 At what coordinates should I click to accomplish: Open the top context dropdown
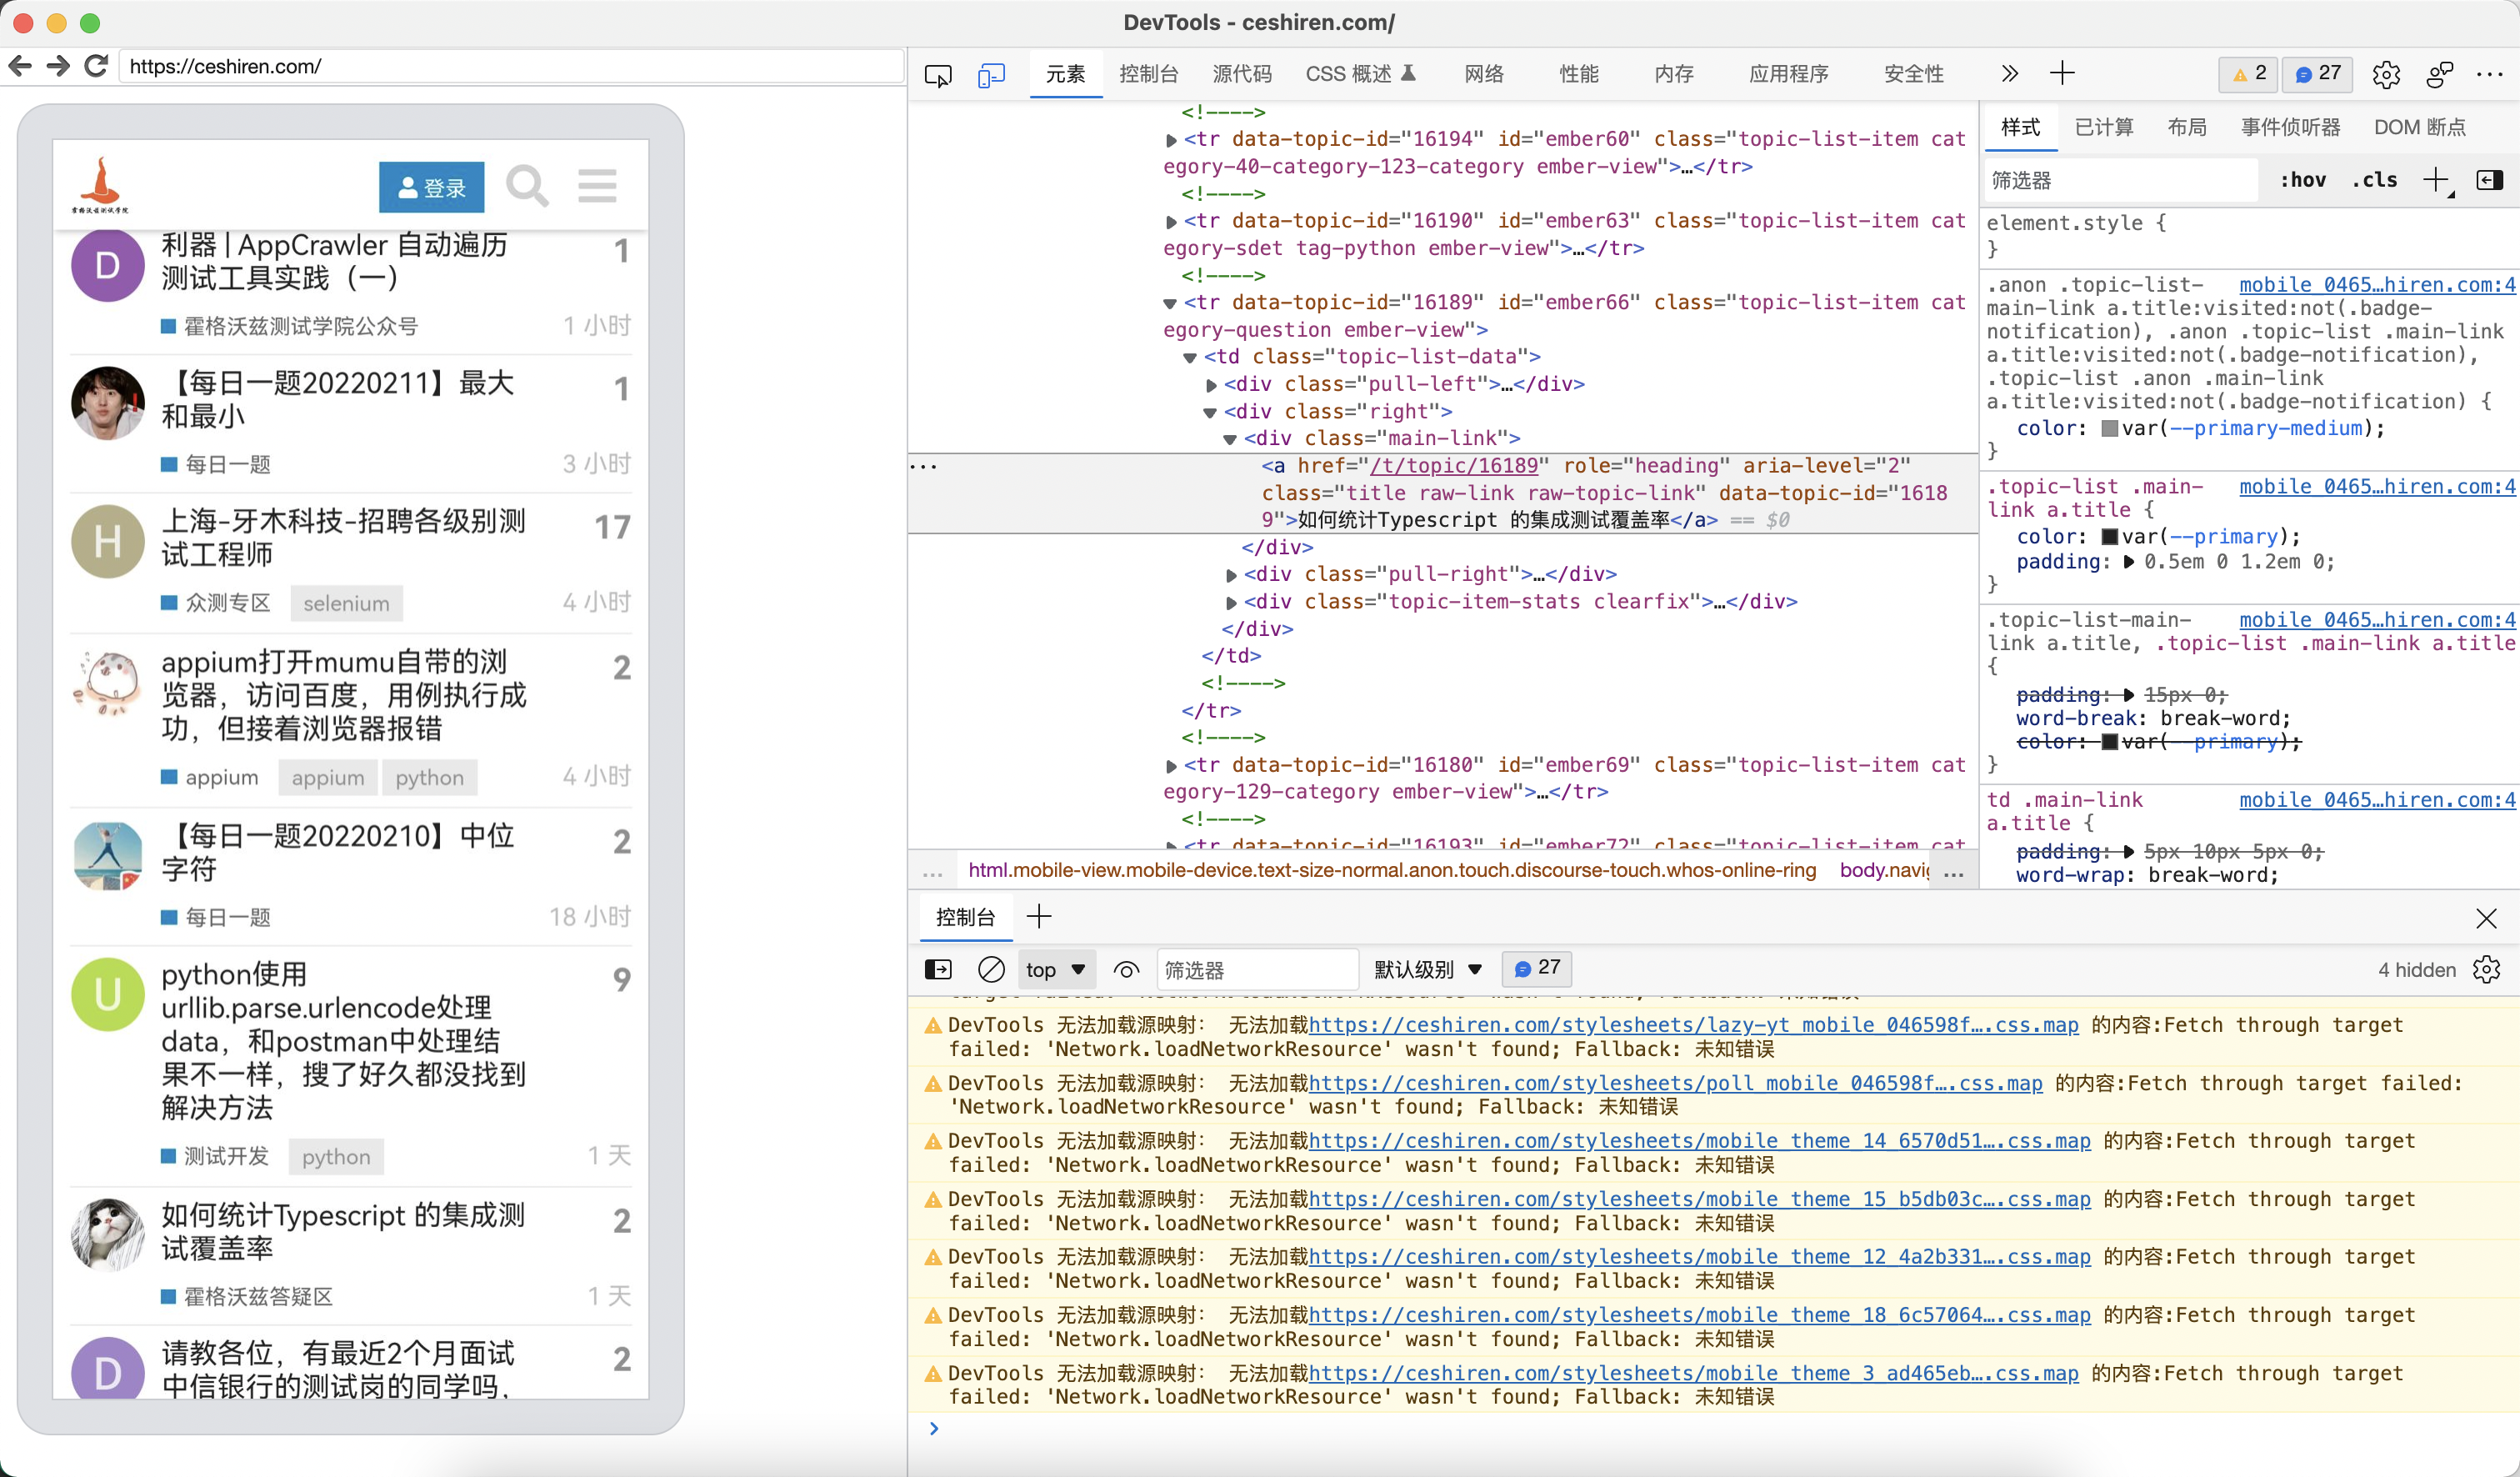point(1055,969)
